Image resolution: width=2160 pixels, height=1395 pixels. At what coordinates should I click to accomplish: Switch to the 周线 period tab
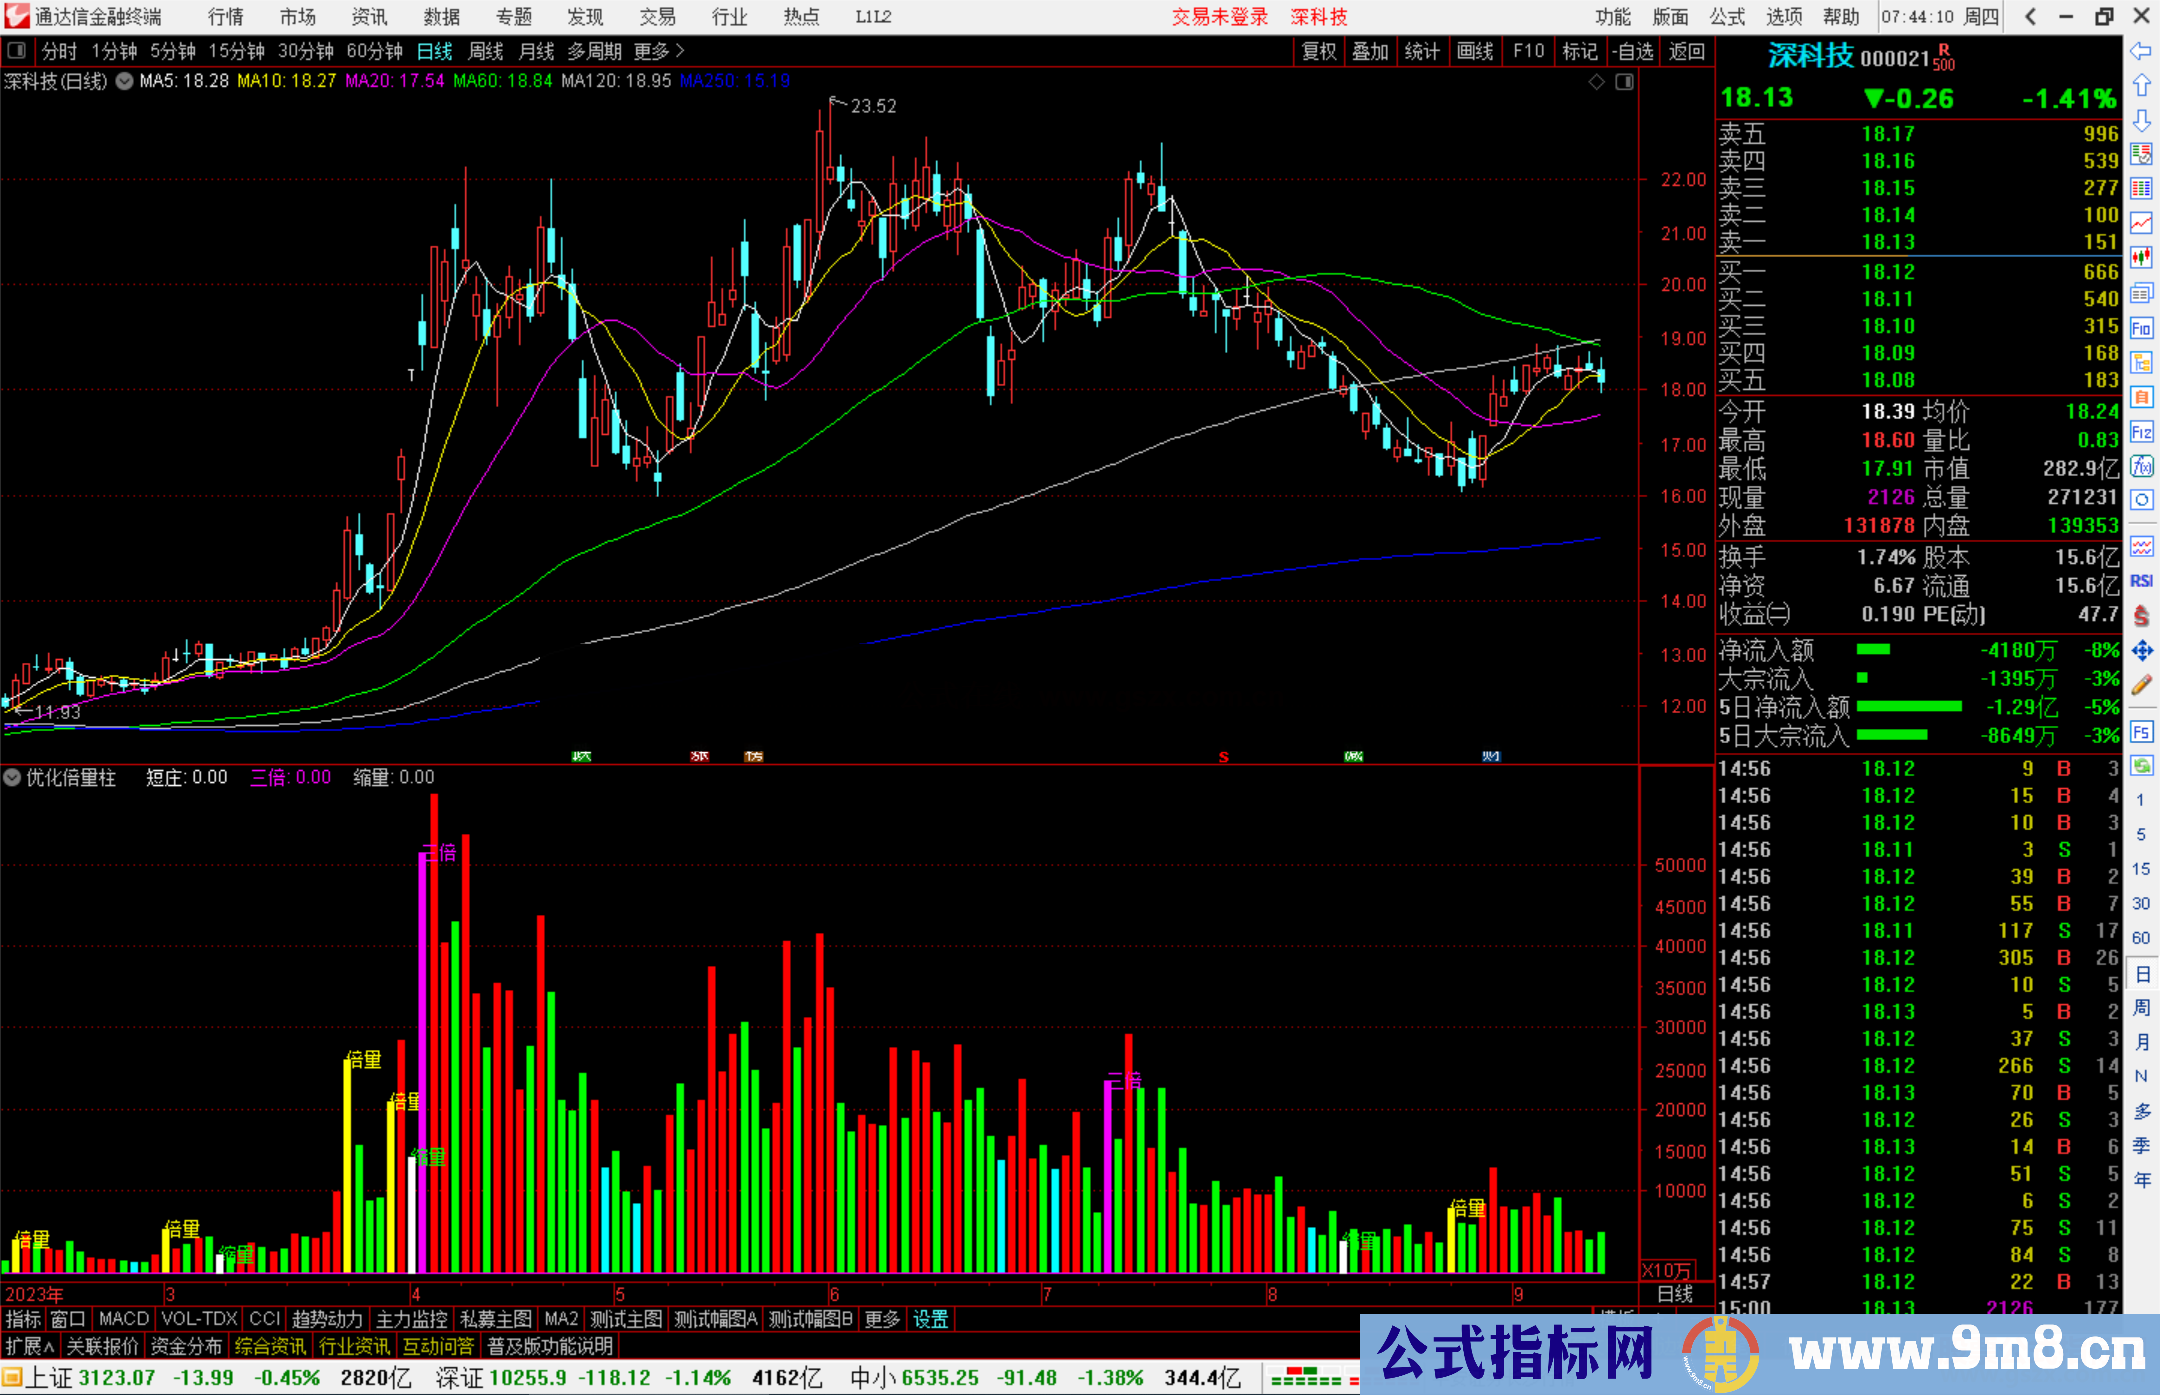(x=486, y=51)
